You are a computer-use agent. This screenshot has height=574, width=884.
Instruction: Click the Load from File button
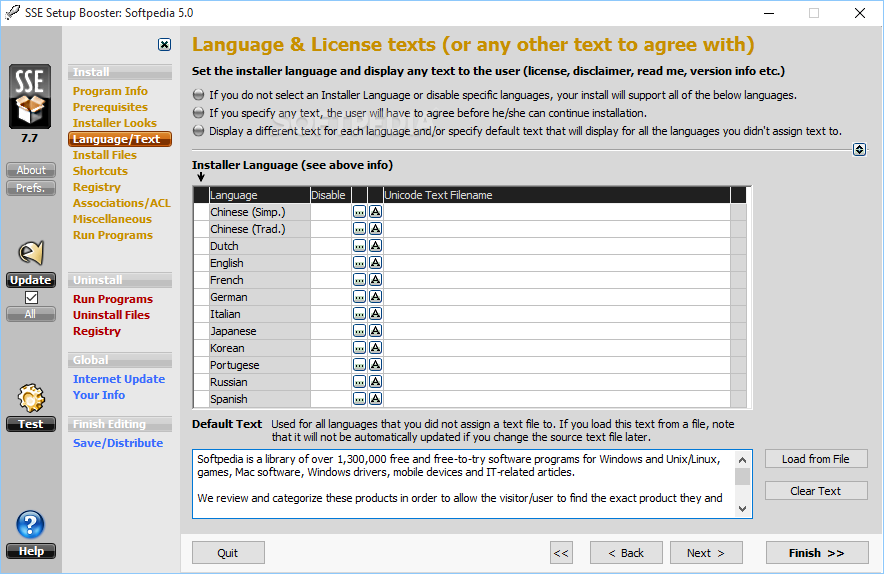[x=816, y=459]
